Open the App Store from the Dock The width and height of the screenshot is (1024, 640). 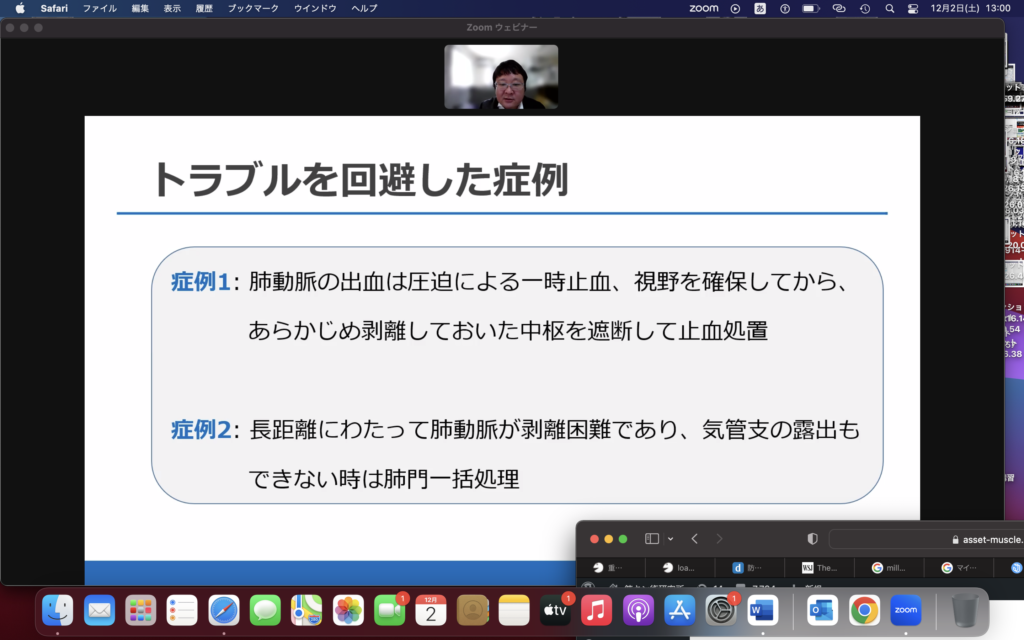[679, 609]
